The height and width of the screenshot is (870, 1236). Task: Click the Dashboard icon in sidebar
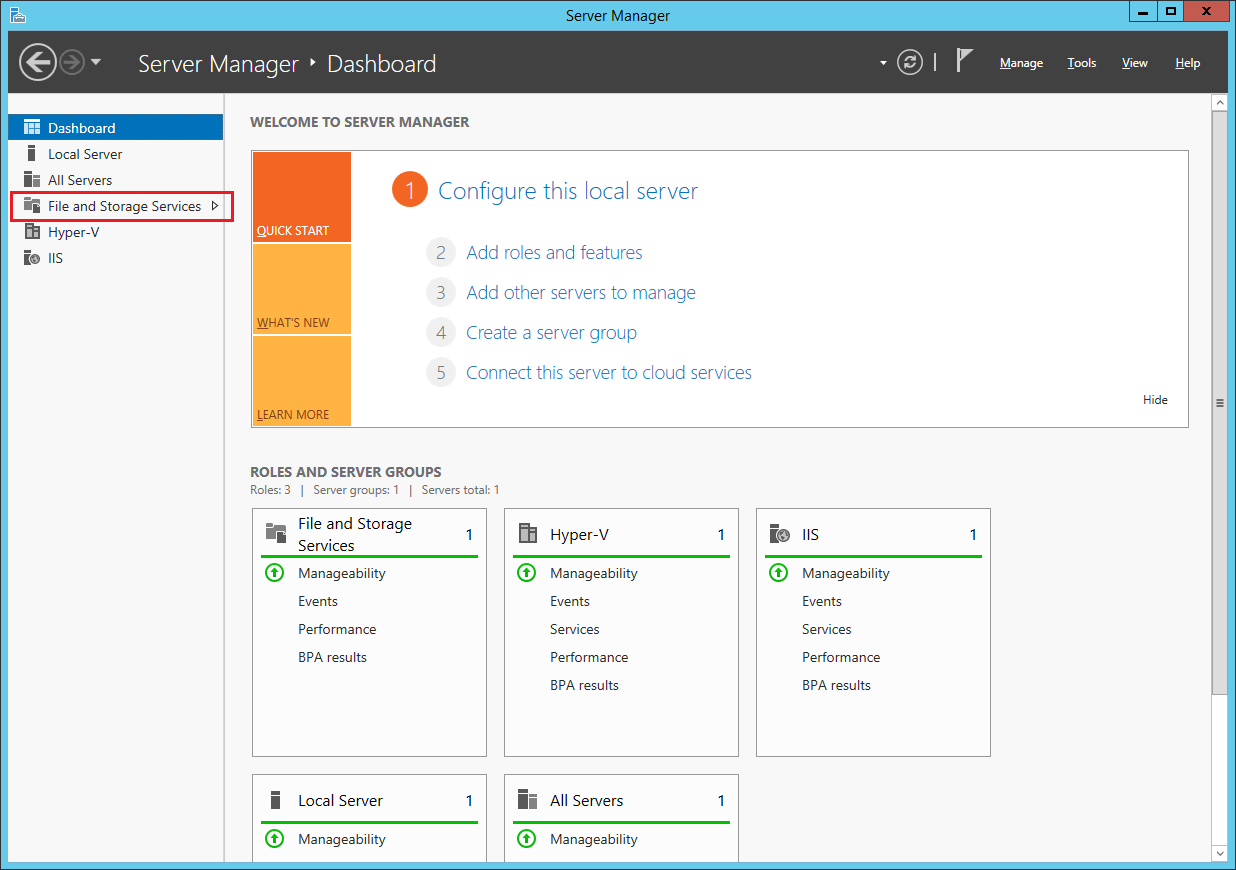pyautogui.click(x=31, y=127)
